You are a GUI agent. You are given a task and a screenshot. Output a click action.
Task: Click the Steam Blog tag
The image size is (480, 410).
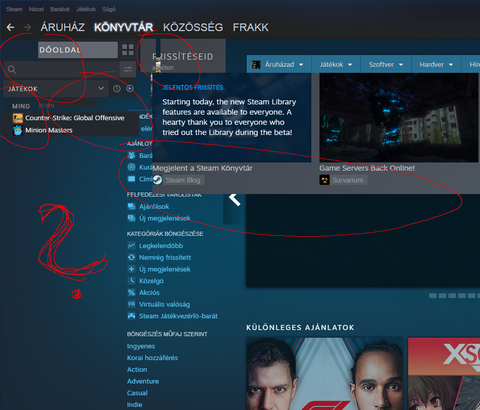pyautogui.click(x=183, y=180)
